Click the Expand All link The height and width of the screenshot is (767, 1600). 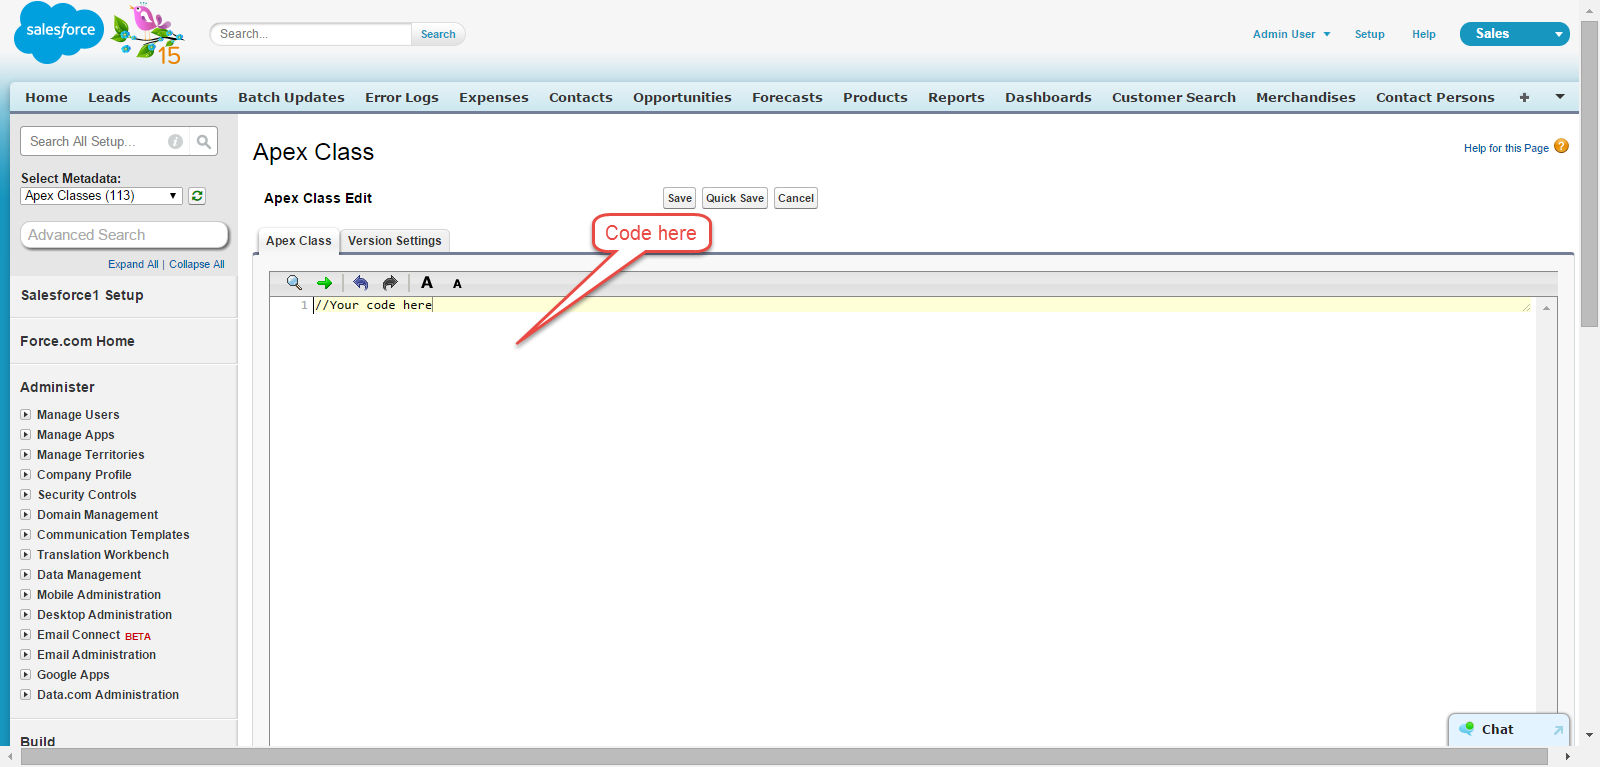[x=133, y=264]
